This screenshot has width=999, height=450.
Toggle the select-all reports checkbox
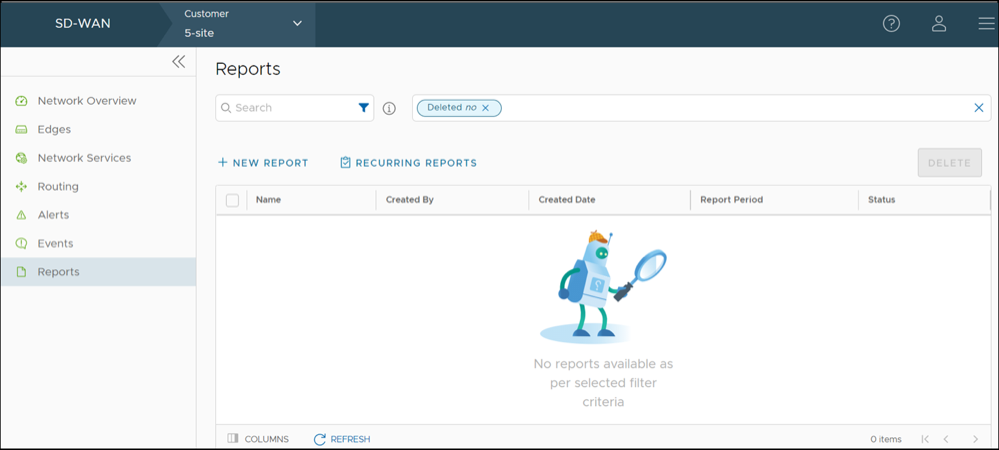click(232, 200)
